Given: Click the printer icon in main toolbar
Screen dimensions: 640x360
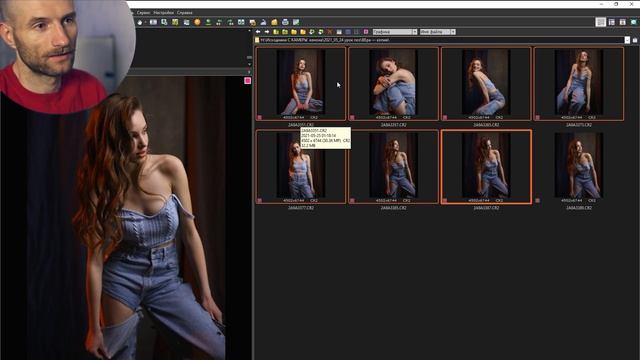Looking at the screenshot, I should (285, 22).
